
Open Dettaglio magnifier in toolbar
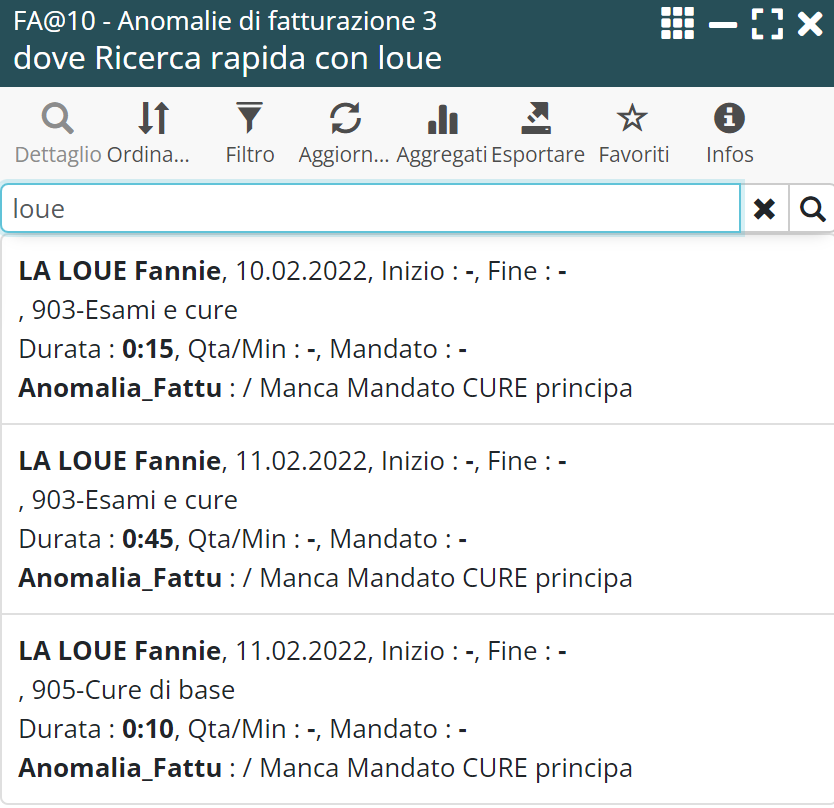tap(57, 120)
